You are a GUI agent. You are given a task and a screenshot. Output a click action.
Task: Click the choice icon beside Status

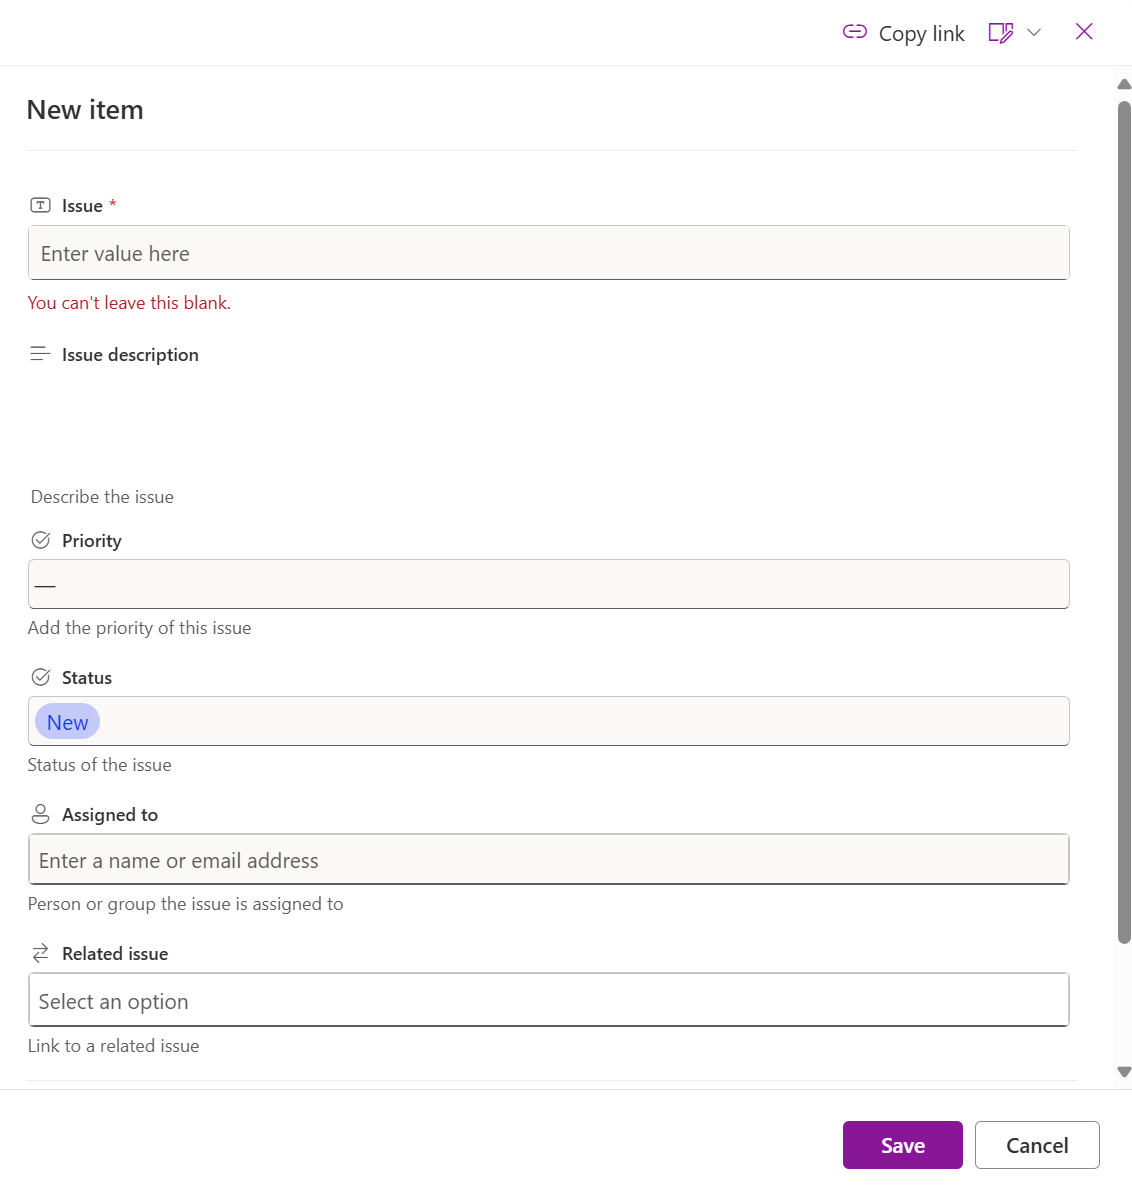click(40, 675)
